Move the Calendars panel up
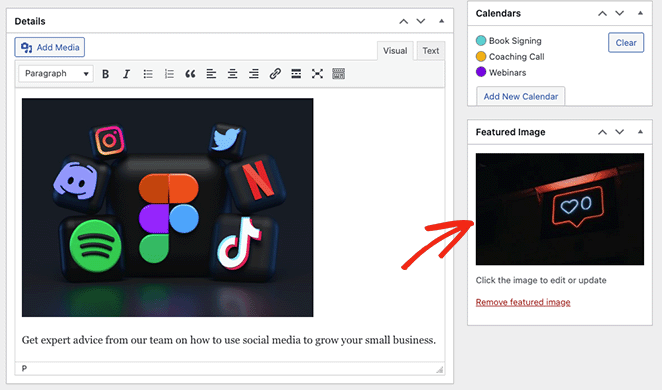This screenshot has height=390, width=662. point(602,14)
